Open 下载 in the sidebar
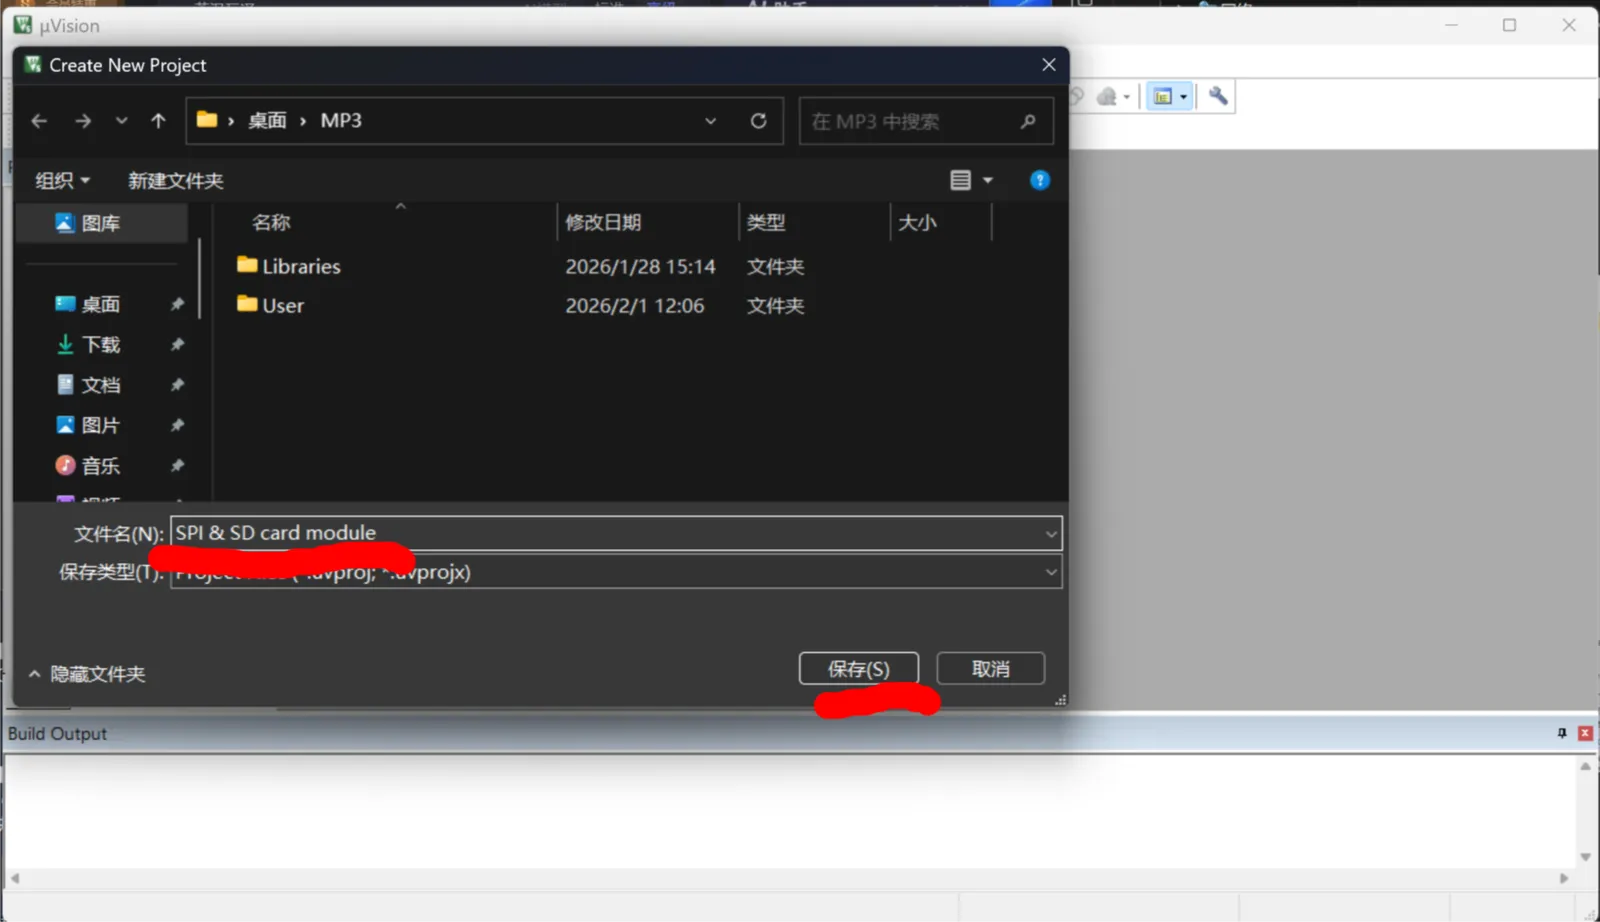This screenshot has height=922, width=1600. 100,344
